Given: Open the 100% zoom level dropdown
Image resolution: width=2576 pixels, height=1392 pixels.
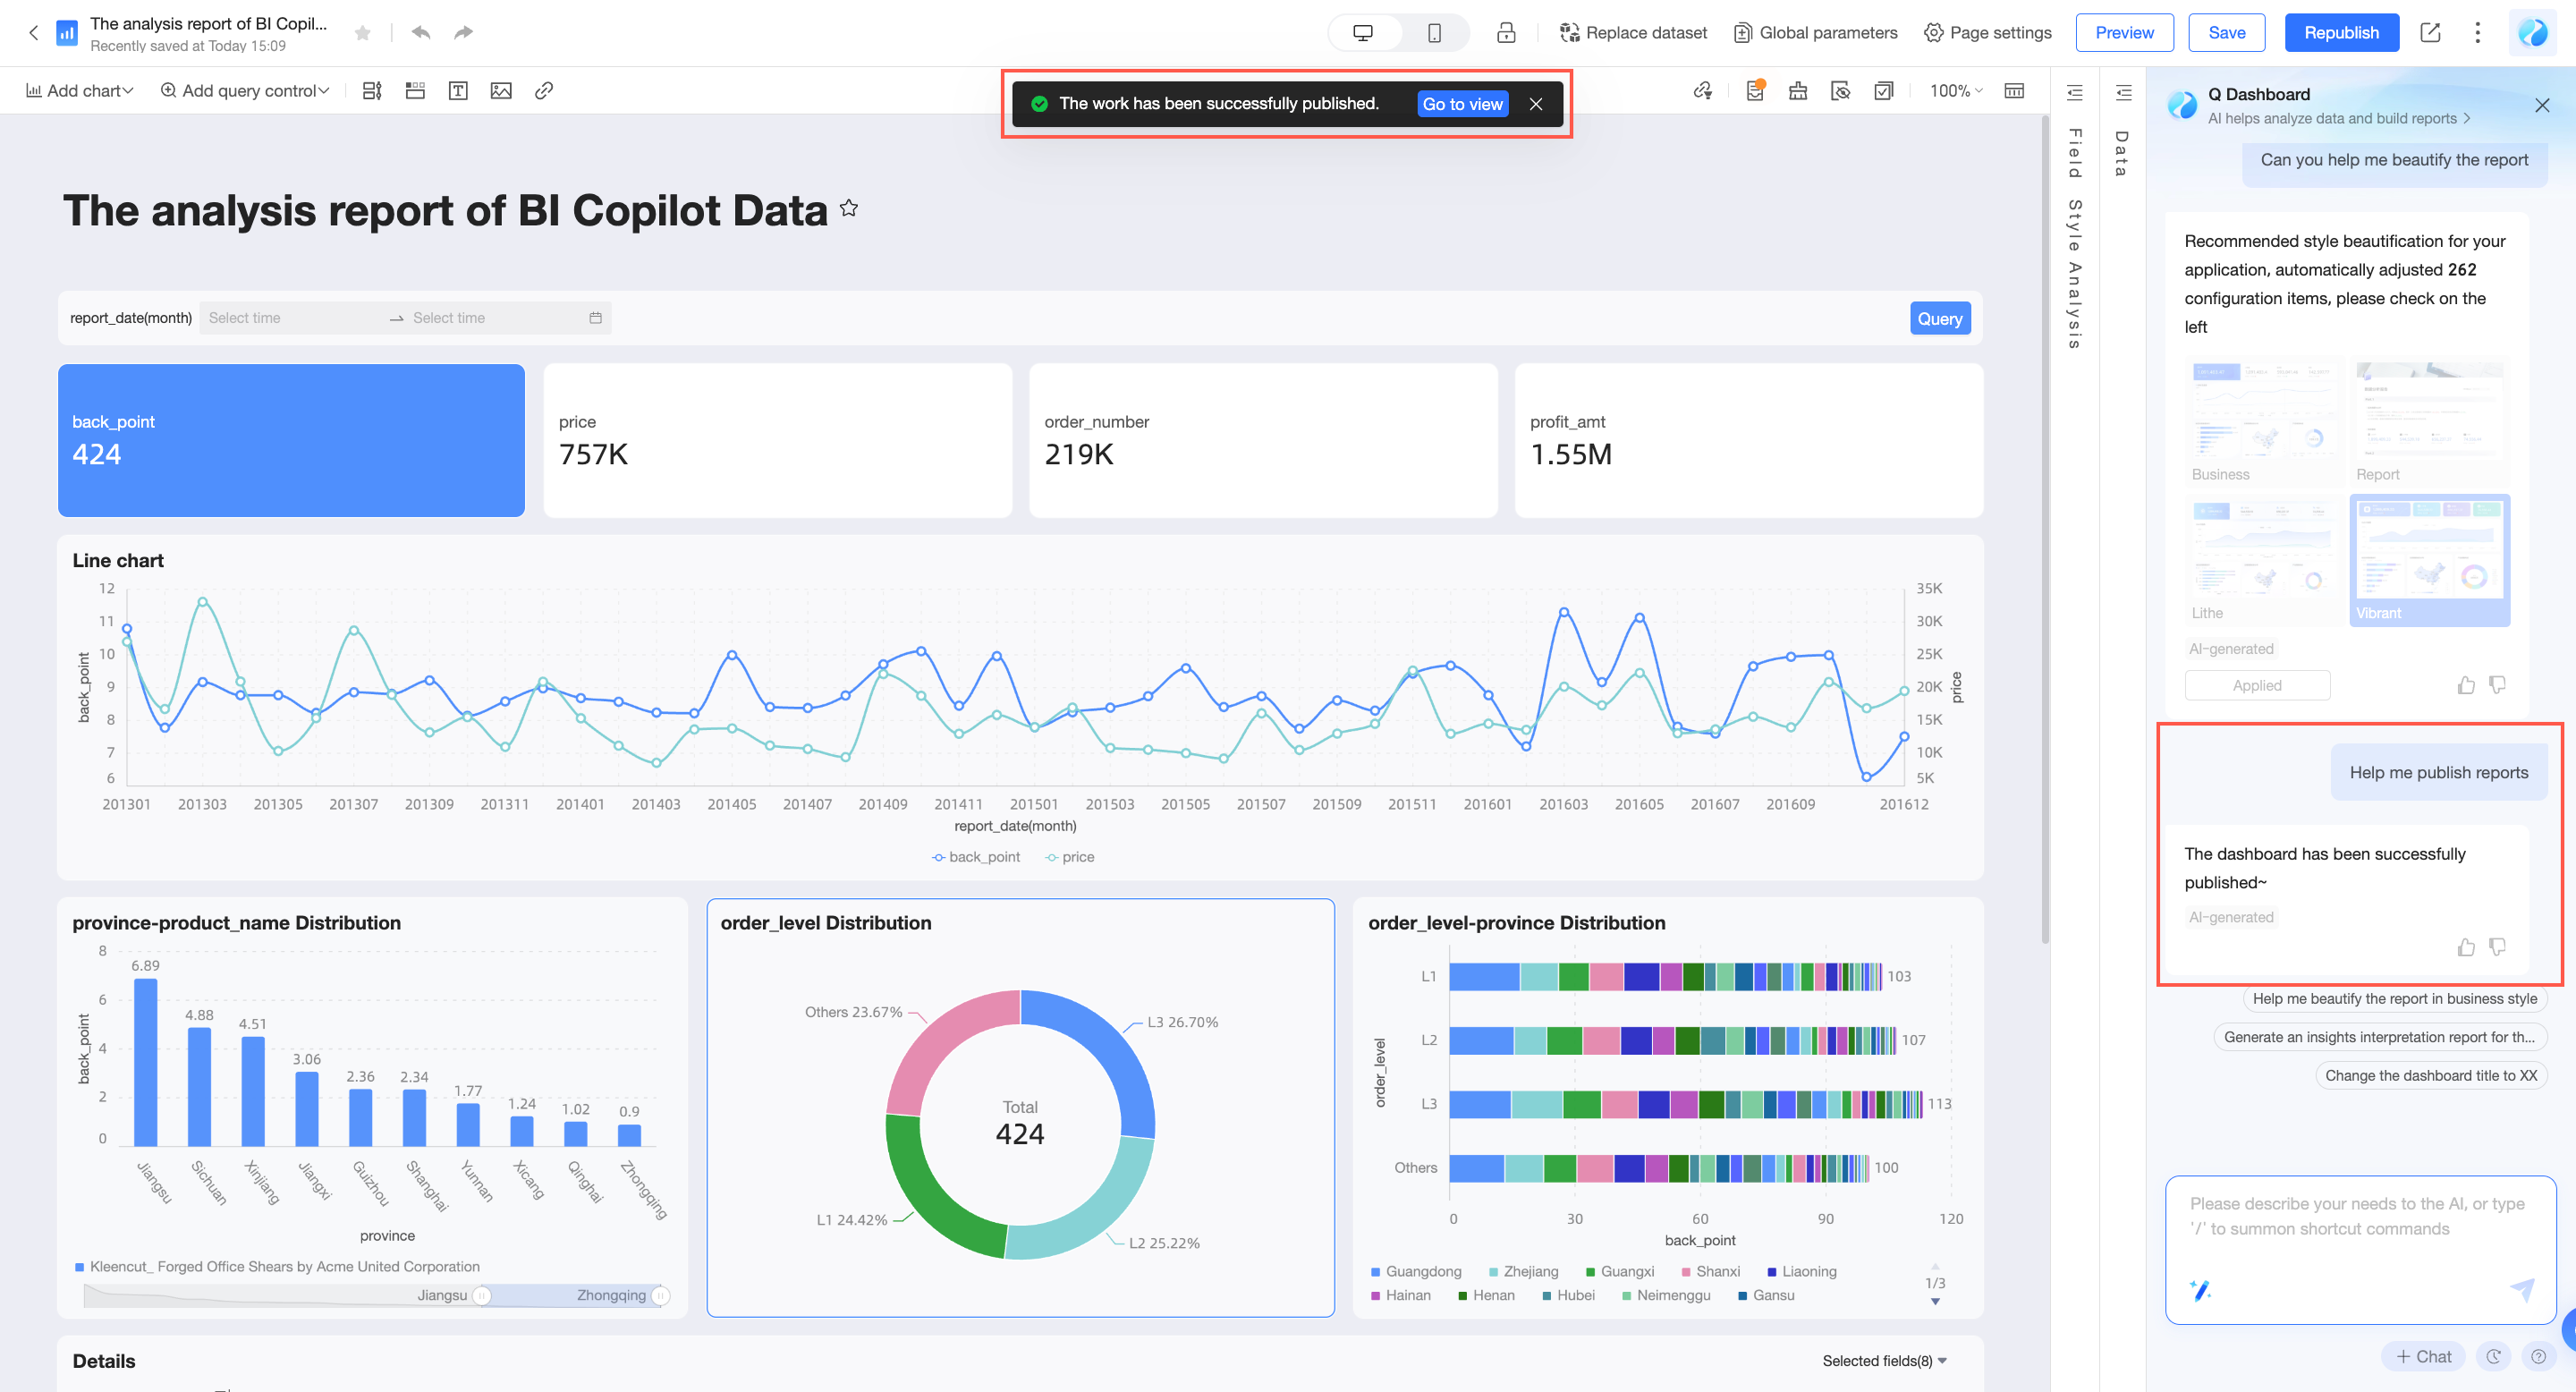Looking at the screenshot, I should (x=1955, y=91).
